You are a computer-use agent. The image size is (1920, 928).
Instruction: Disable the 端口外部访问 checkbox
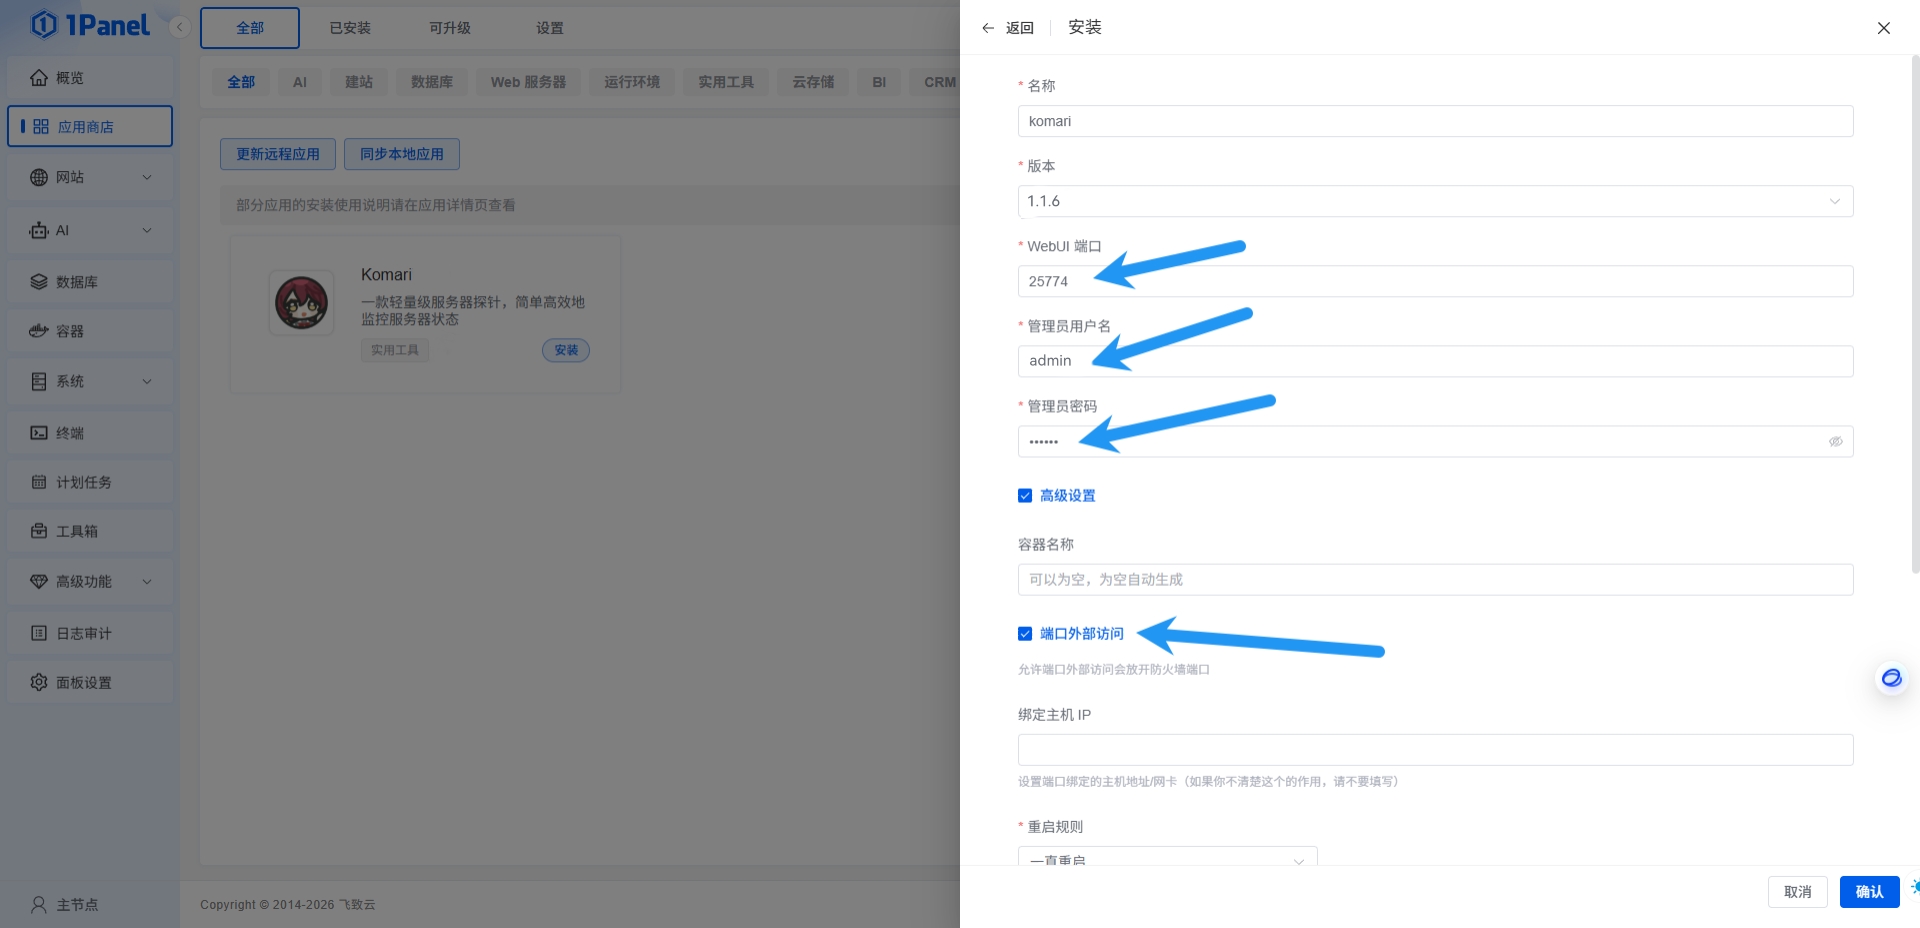[1024, 633]
